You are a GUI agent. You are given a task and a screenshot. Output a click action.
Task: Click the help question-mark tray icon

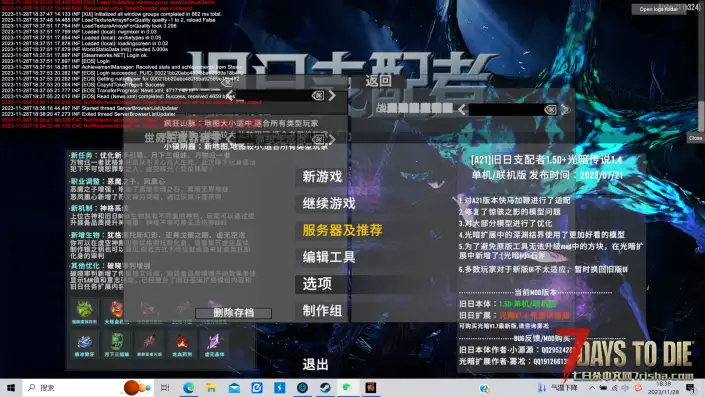coord(484,388)
